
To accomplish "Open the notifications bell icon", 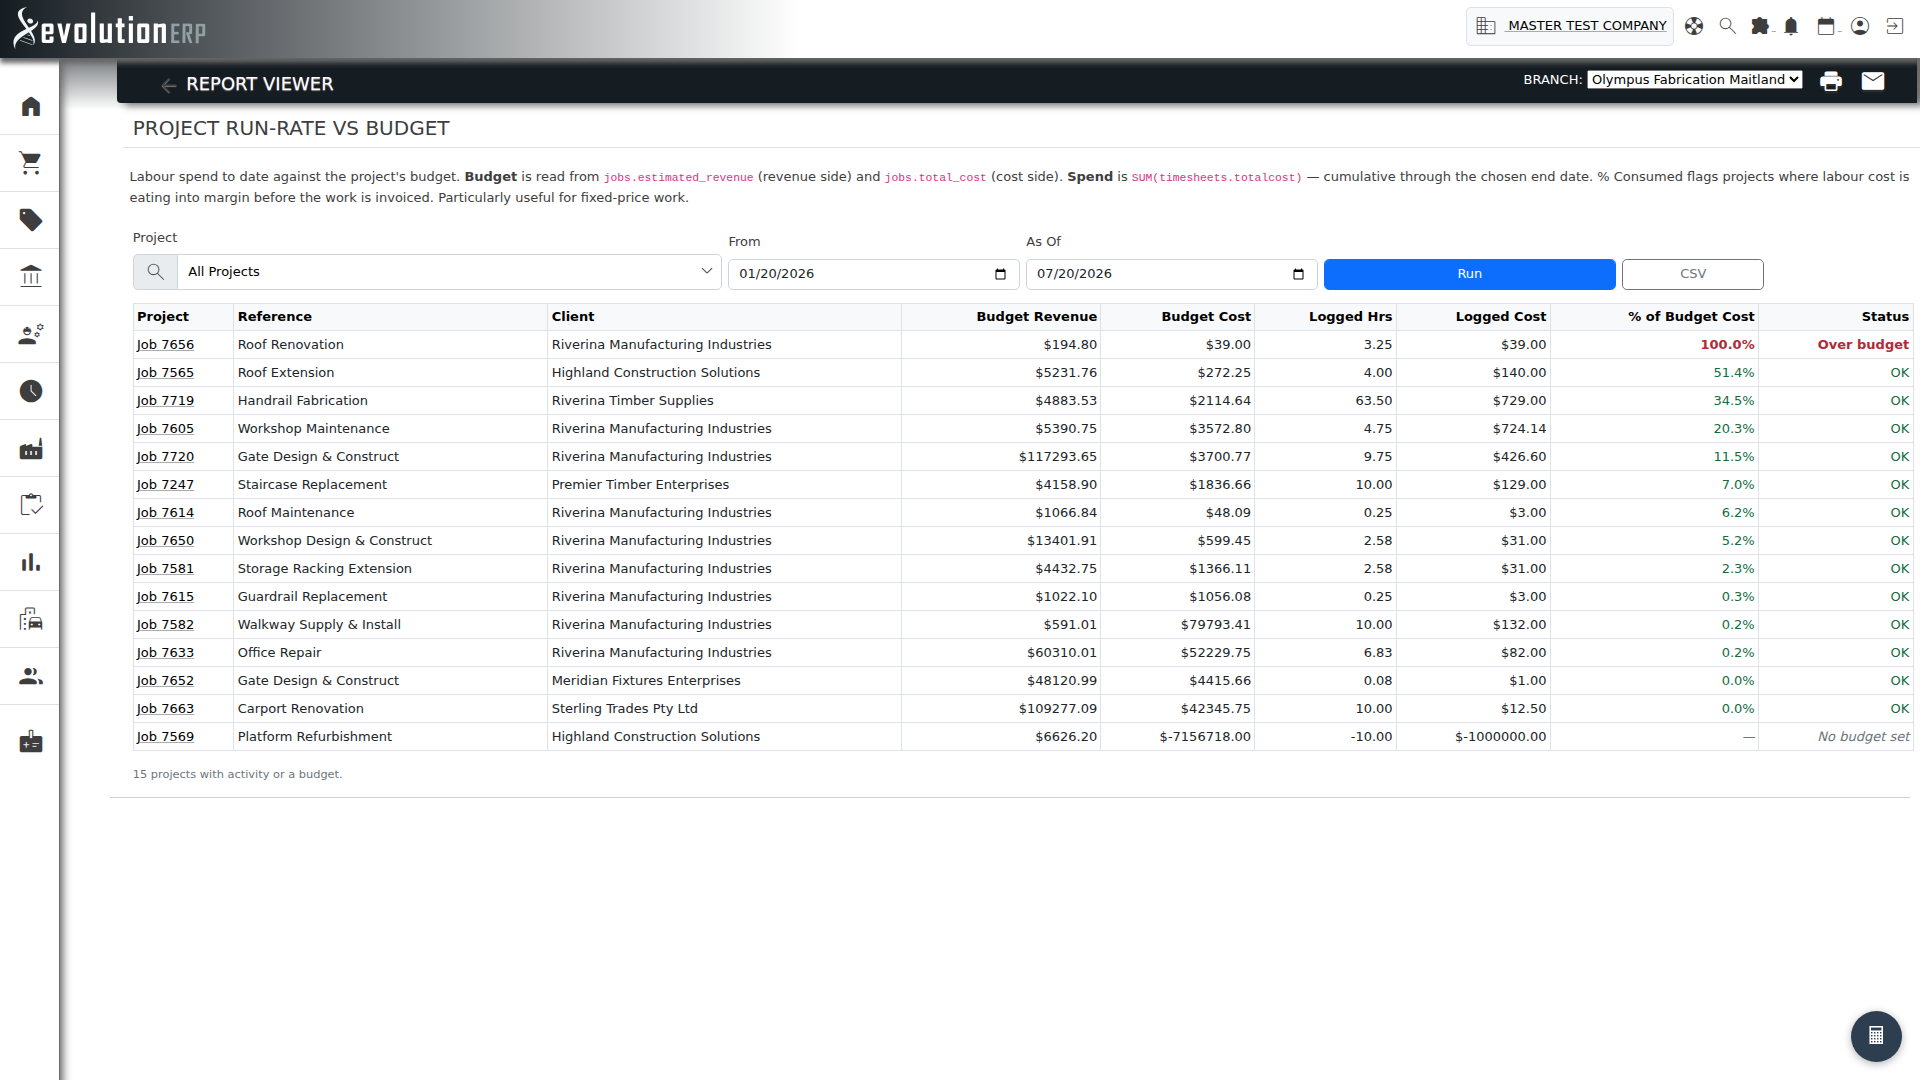I will pos(1791,26).
